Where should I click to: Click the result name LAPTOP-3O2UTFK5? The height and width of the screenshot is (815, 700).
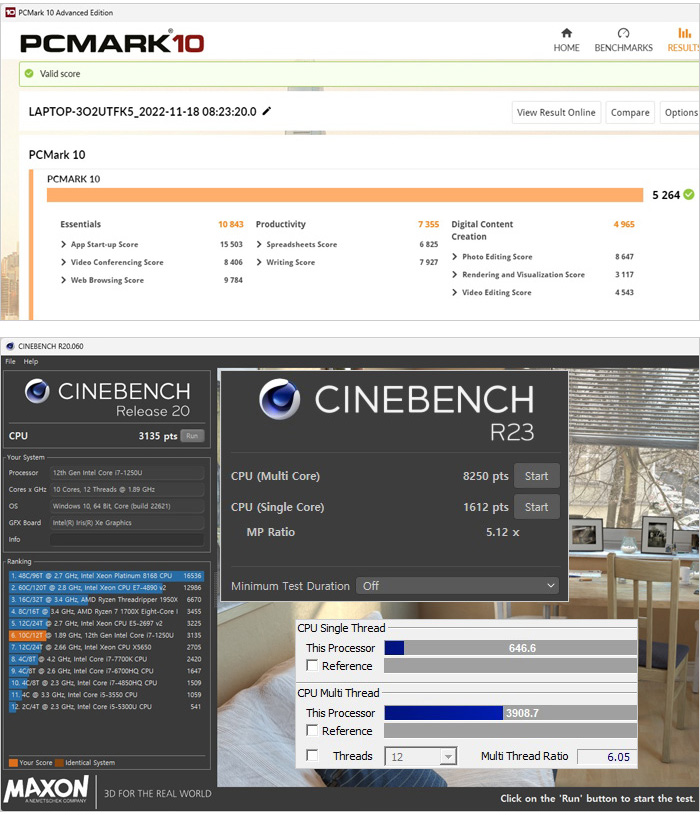[142, 111]
